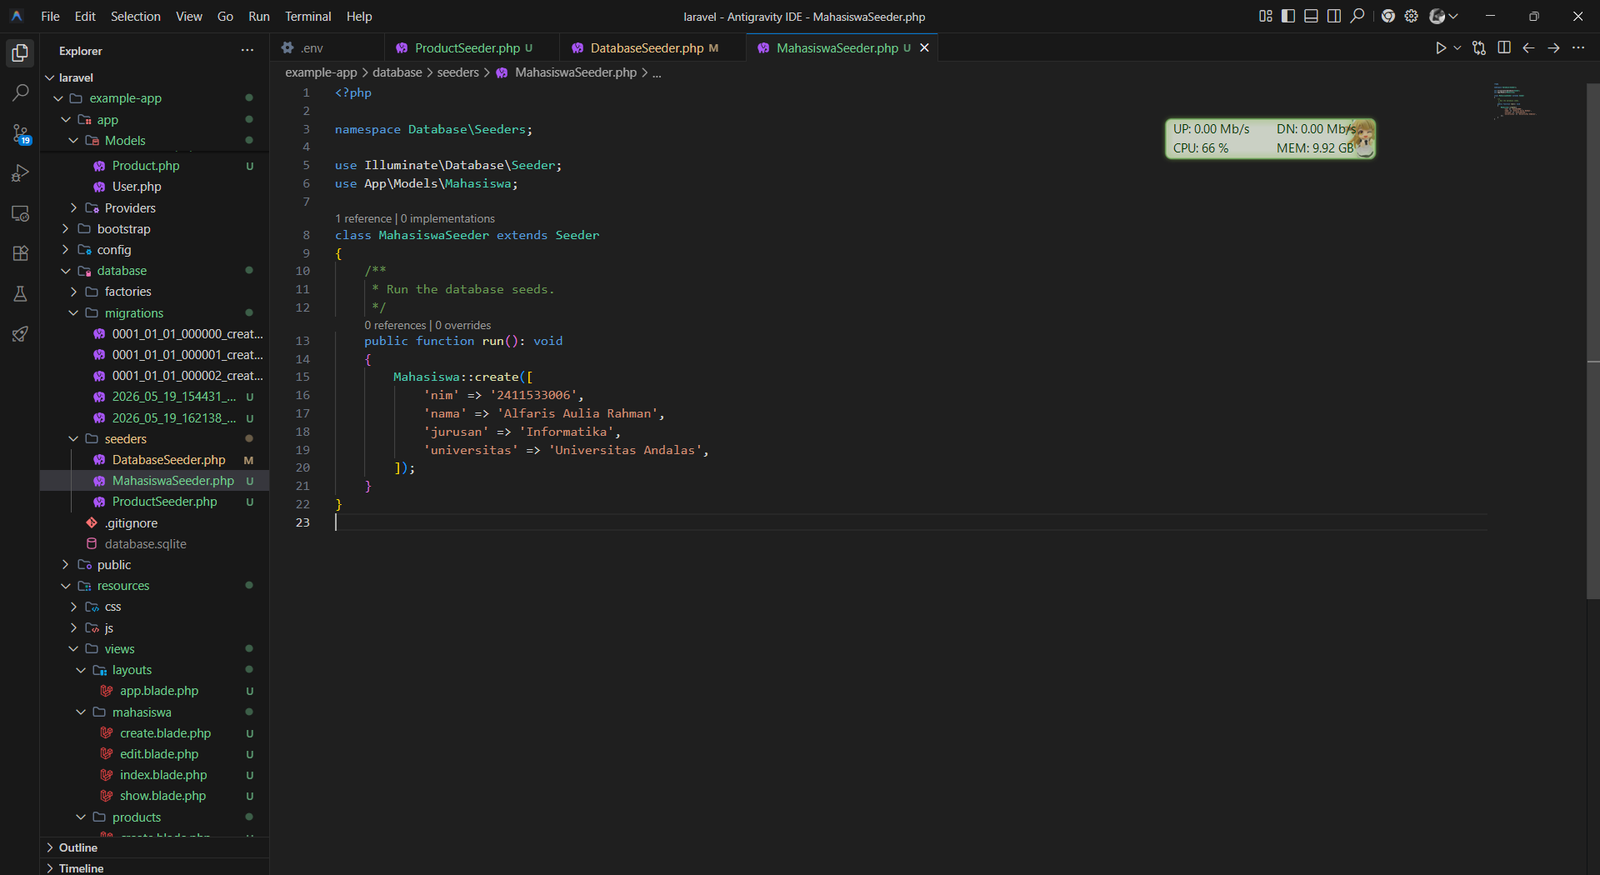Open Source Control view with 19 badge

(20, 133)
